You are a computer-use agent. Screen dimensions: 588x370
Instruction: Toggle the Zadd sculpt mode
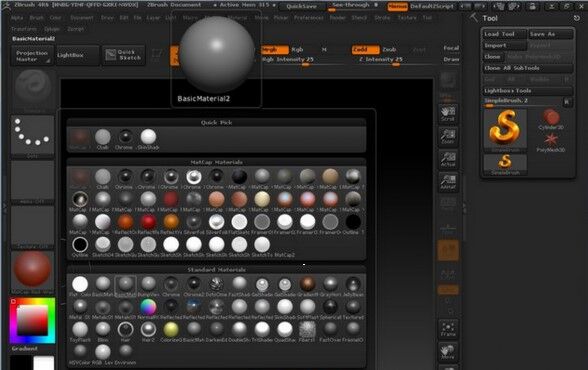pyautogui.click(x=365, y=49)
